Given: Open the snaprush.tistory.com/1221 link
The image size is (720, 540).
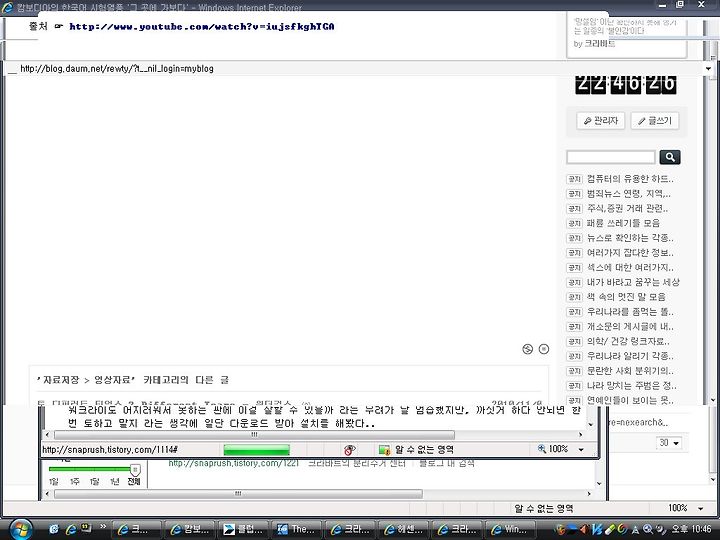Looking at the screenshot, I should point(233,463).
